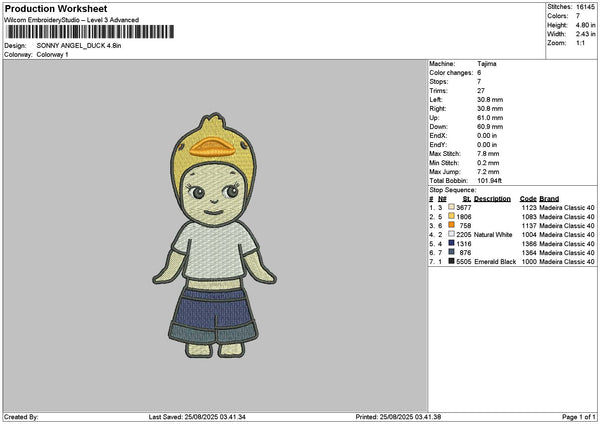Screen dimensions: 600x424
Task: Click the yellow swatch for stitch count 1806
Action: [x=452, y=216]
